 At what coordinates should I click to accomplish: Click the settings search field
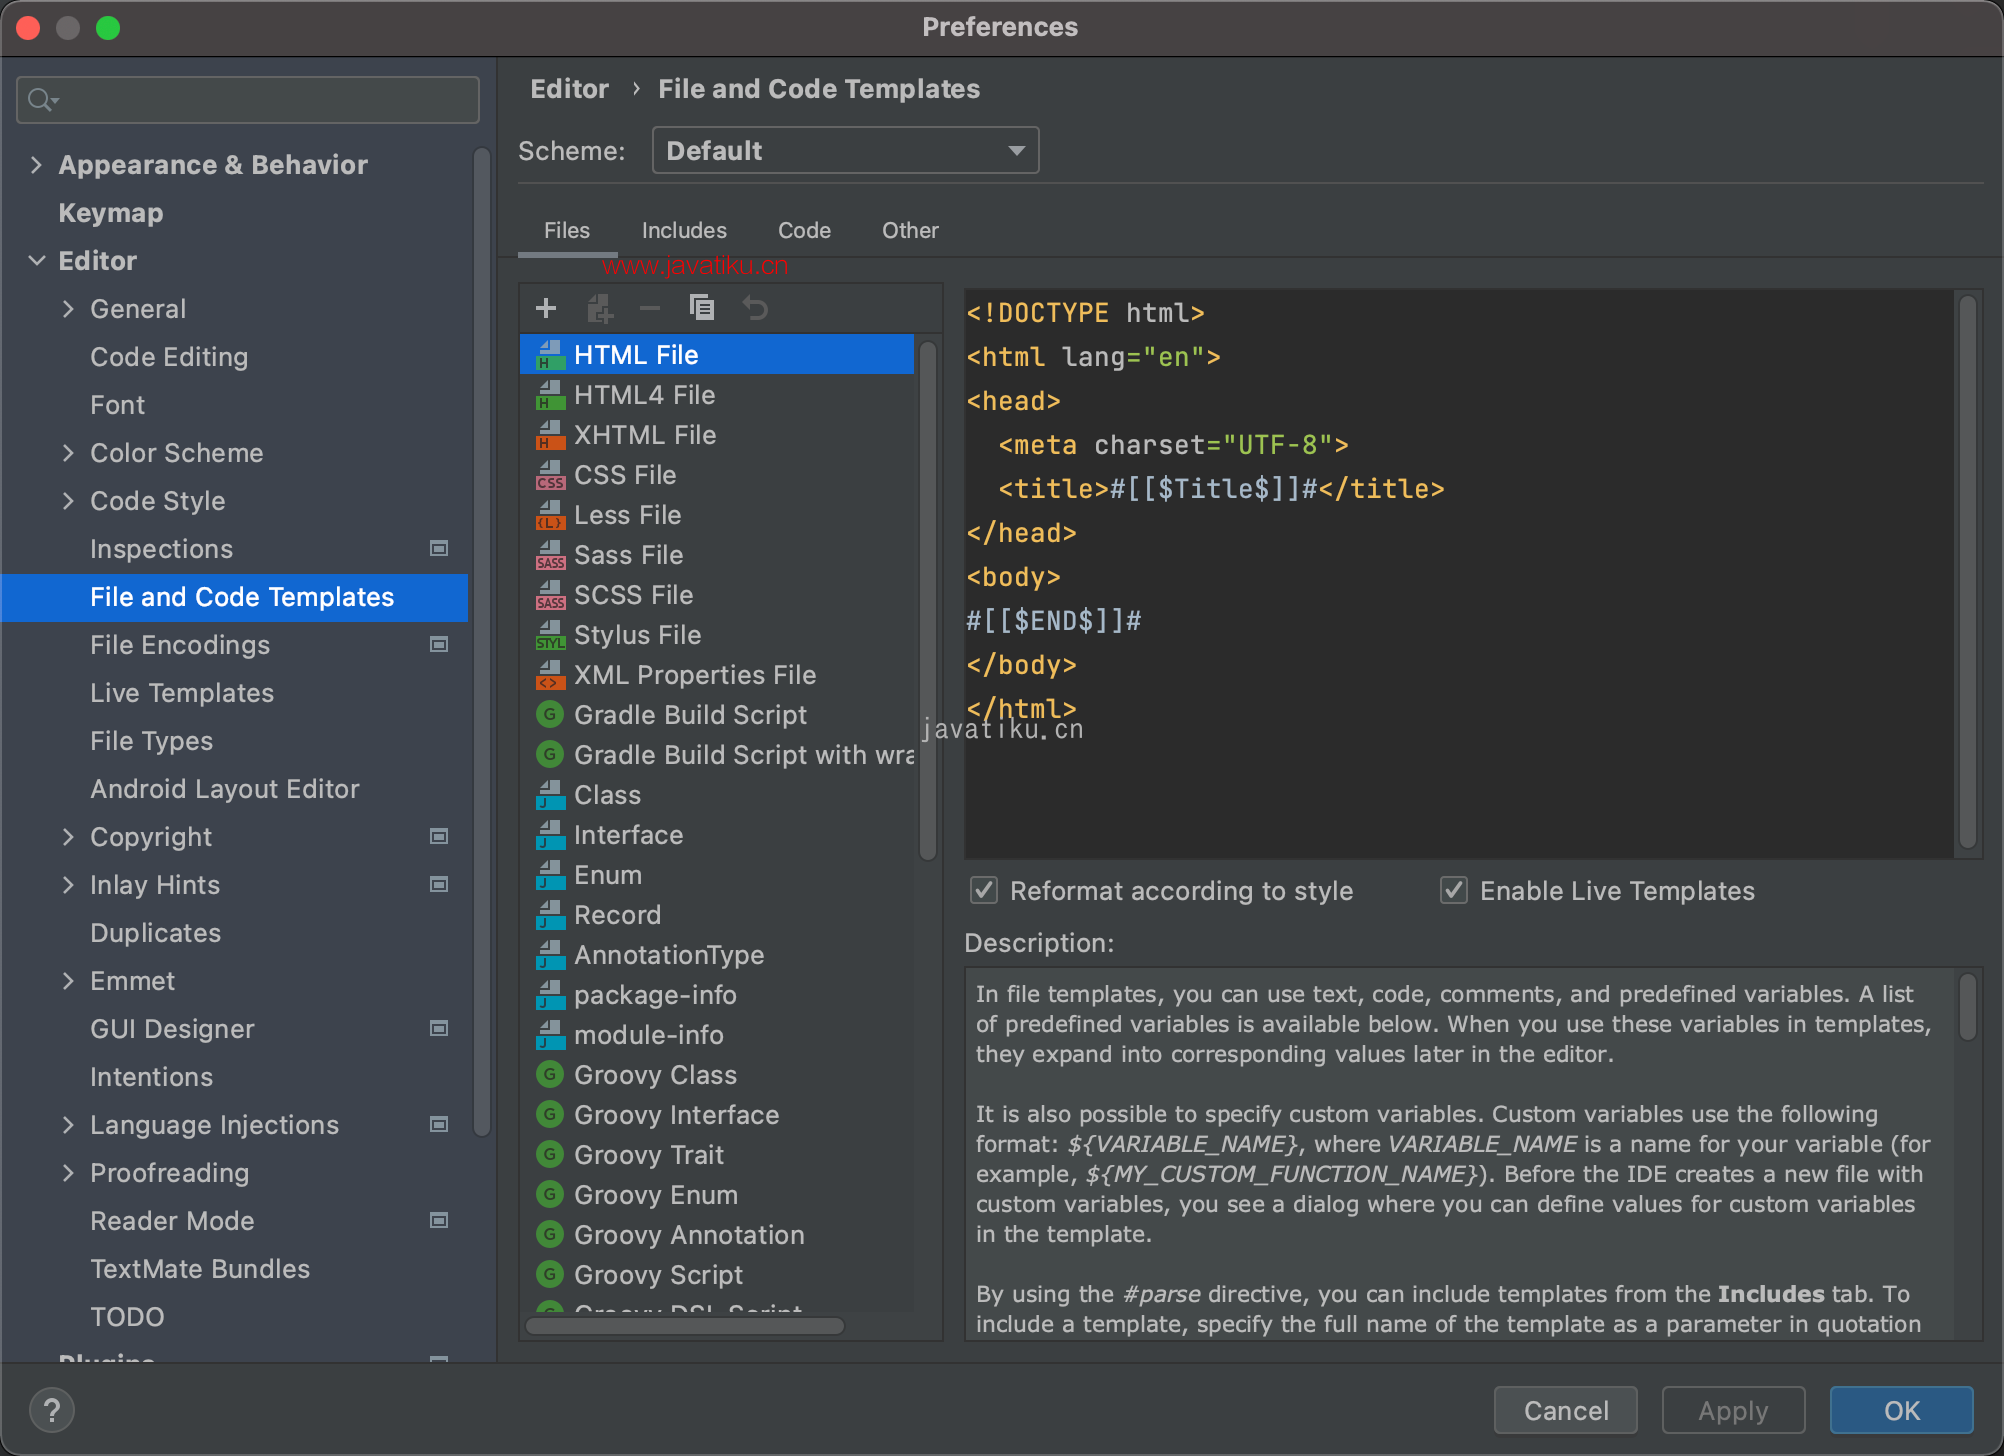point(248,100)
